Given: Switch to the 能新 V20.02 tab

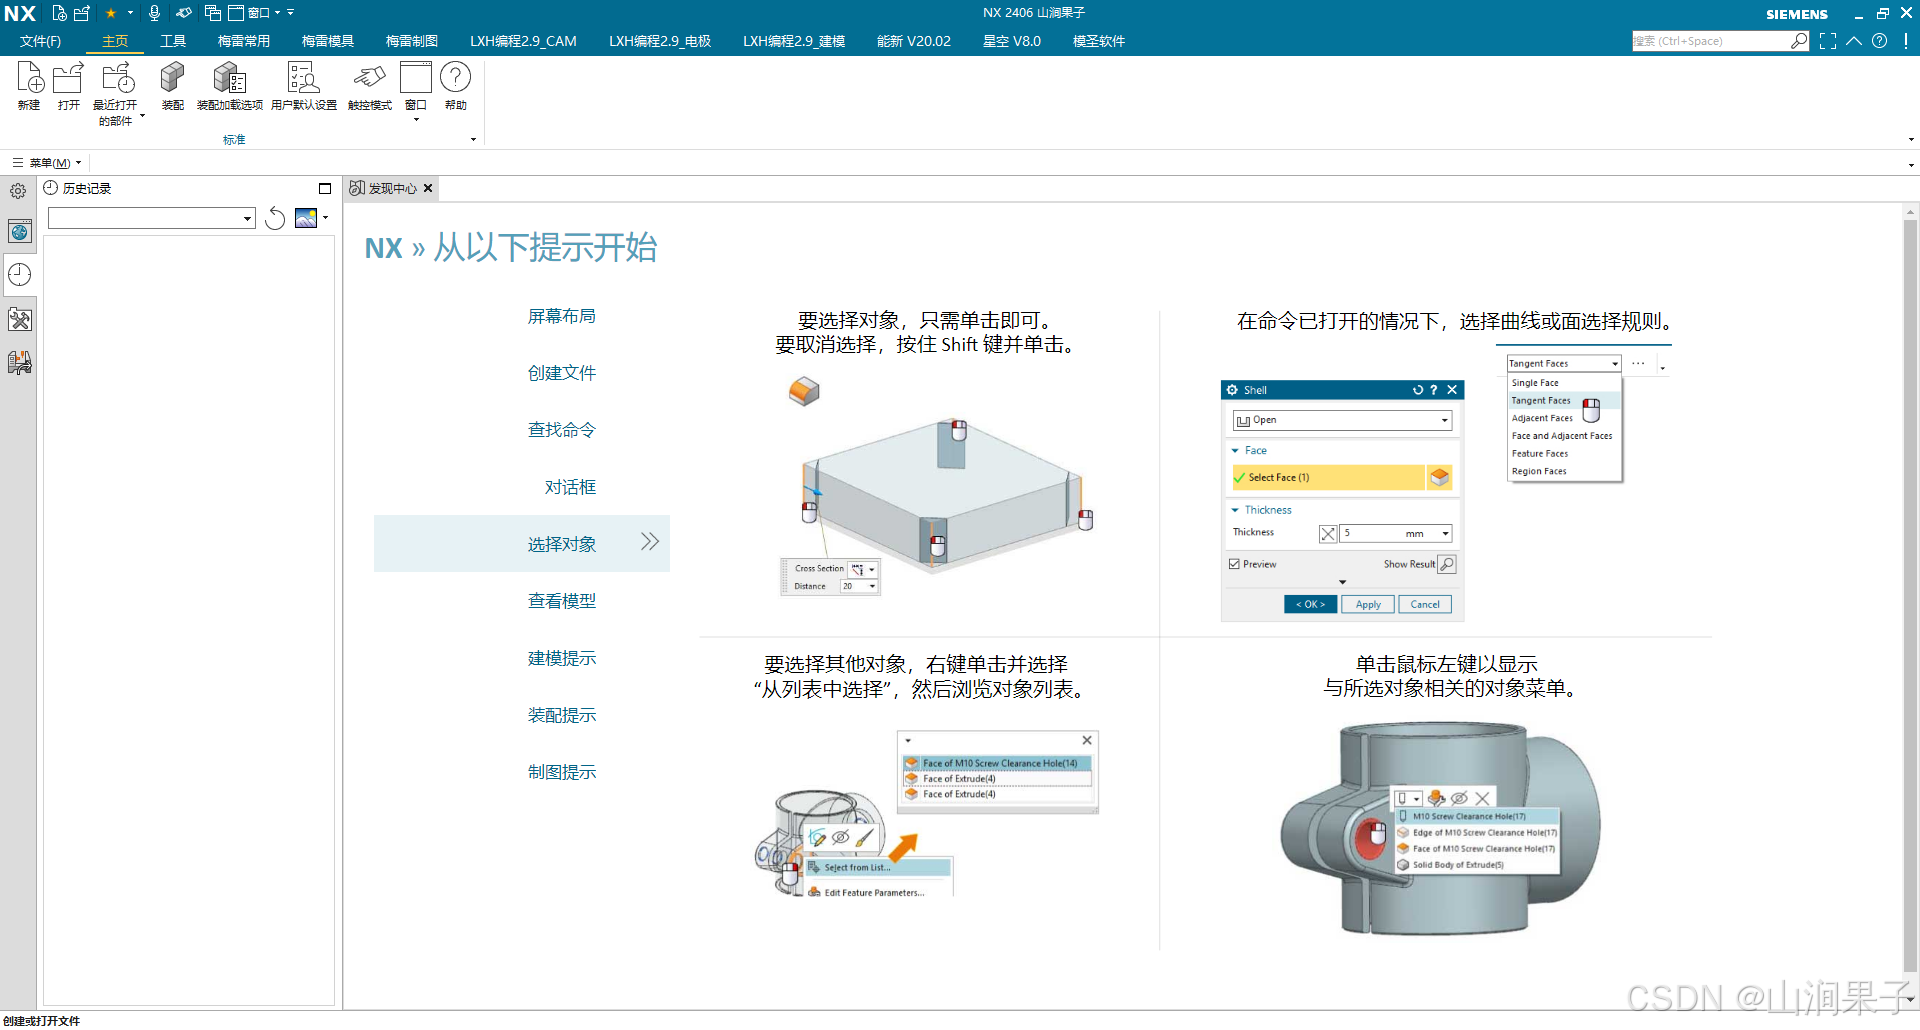Looking at the screenshot, I should tap(914, 41).
